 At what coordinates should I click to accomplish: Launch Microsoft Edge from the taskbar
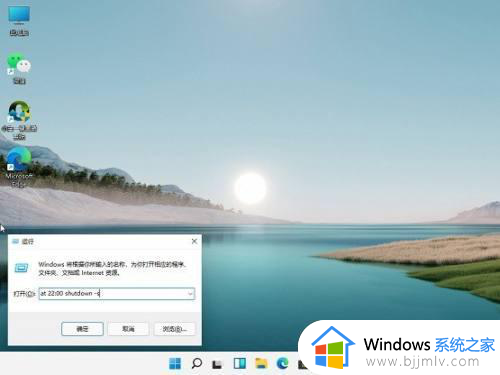coord(283,363)
